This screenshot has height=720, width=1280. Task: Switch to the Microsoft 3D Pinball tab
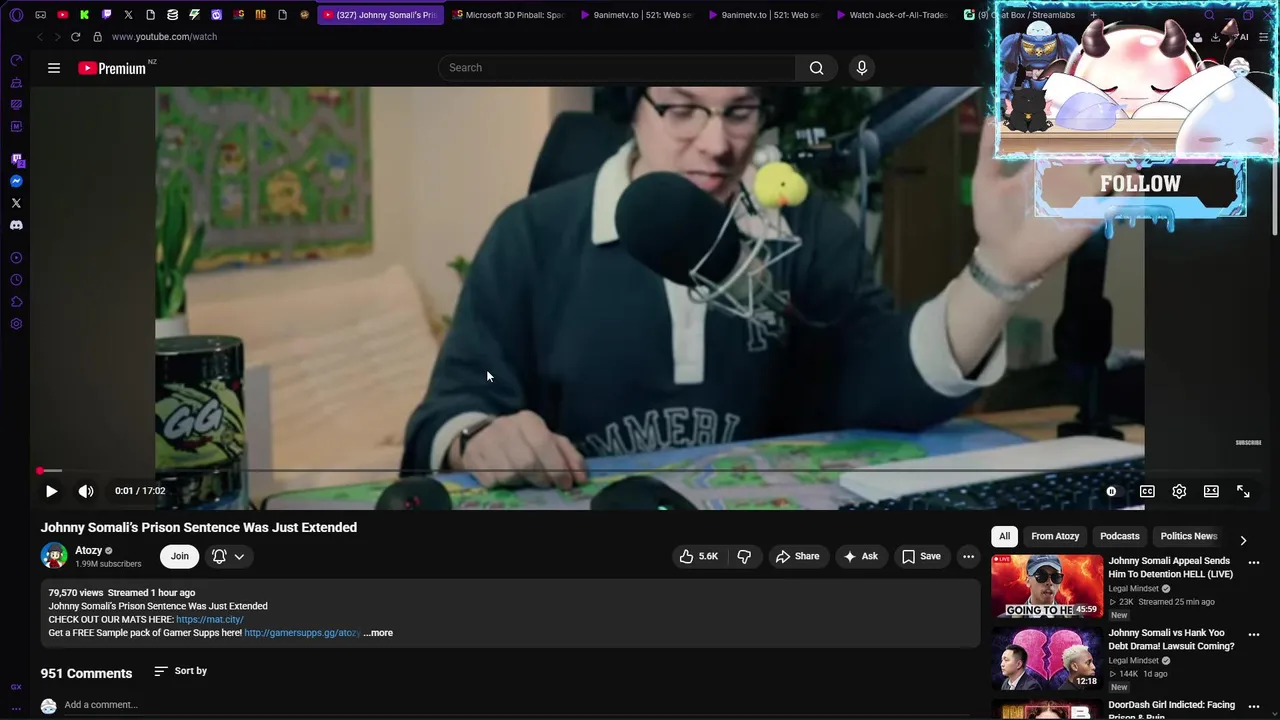(x=510, y=15)
